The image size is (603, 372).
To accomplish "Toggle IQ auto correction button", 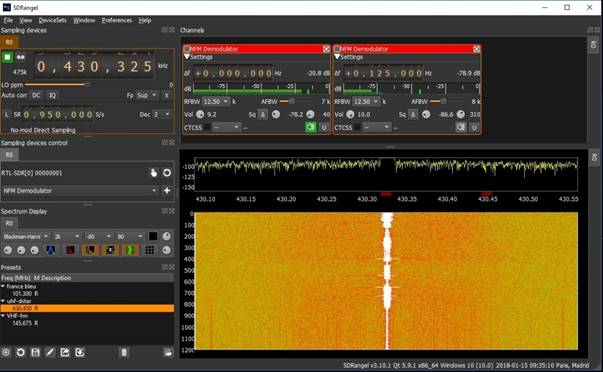I will tap(52, 95).
